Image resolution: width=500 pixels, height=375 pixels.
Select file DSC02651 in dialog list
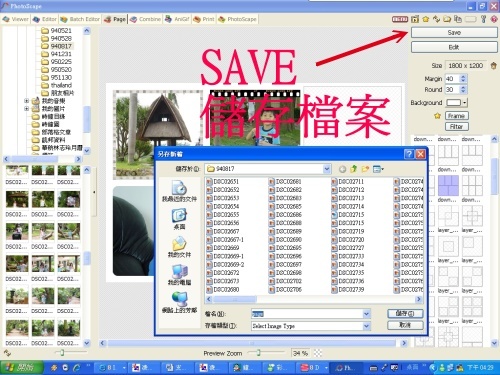point(223,181)
